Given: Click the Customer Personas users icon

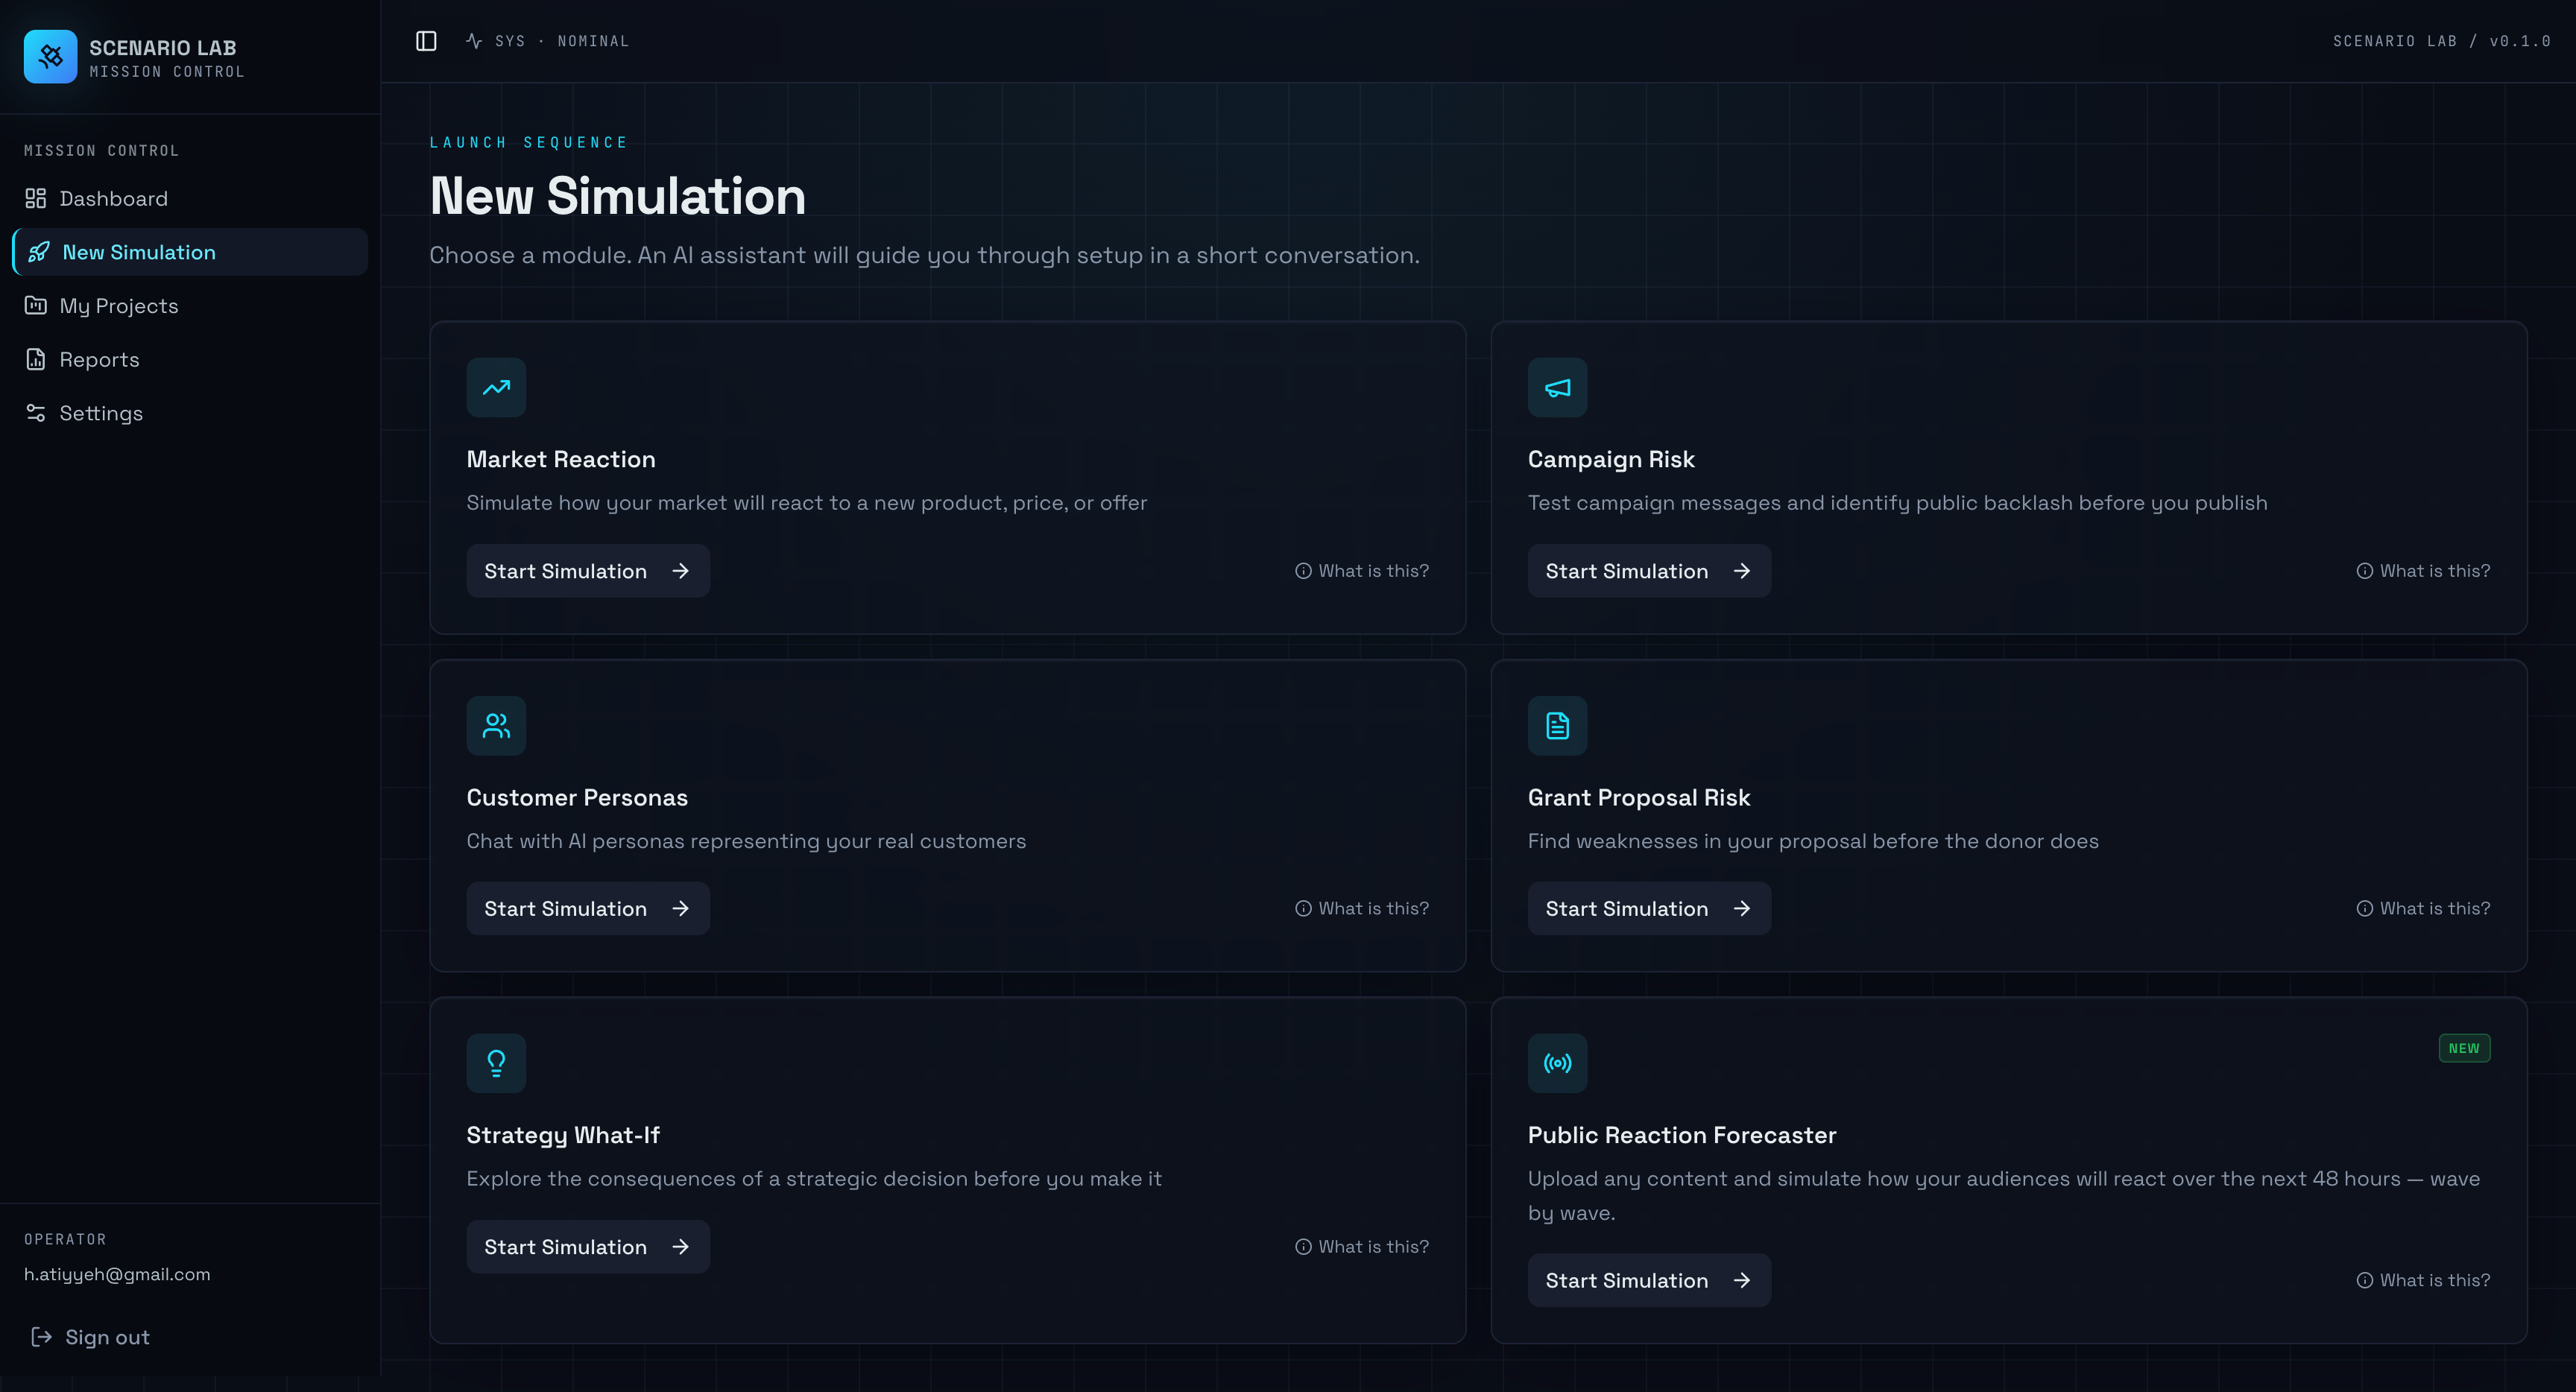Looking at the screenshot, I should click(x=496, y=725).
